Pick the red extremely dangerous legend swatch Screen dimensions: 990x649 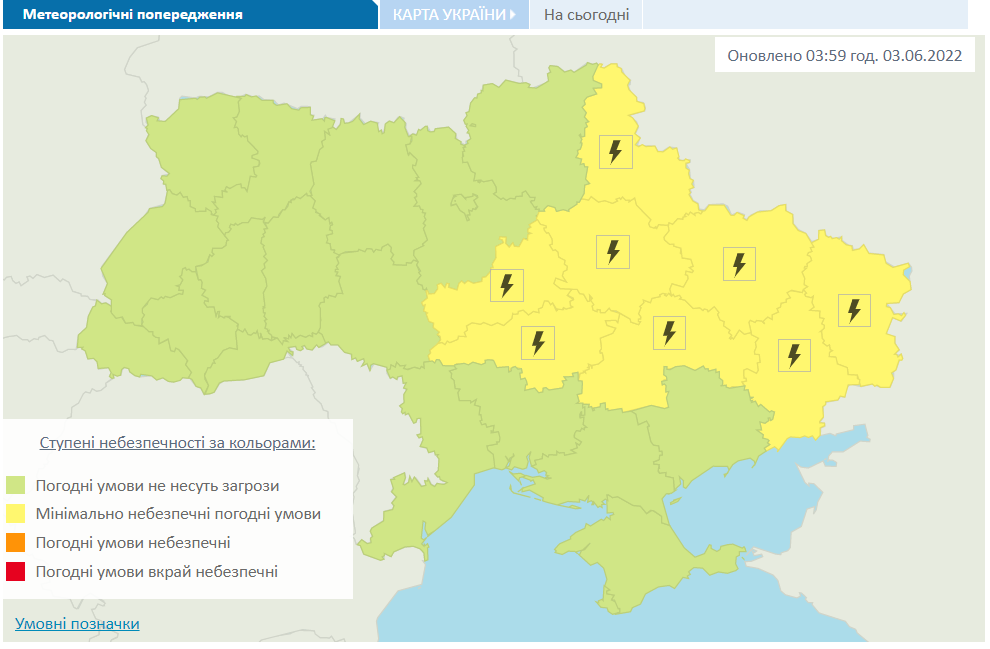tap(15, 572)
